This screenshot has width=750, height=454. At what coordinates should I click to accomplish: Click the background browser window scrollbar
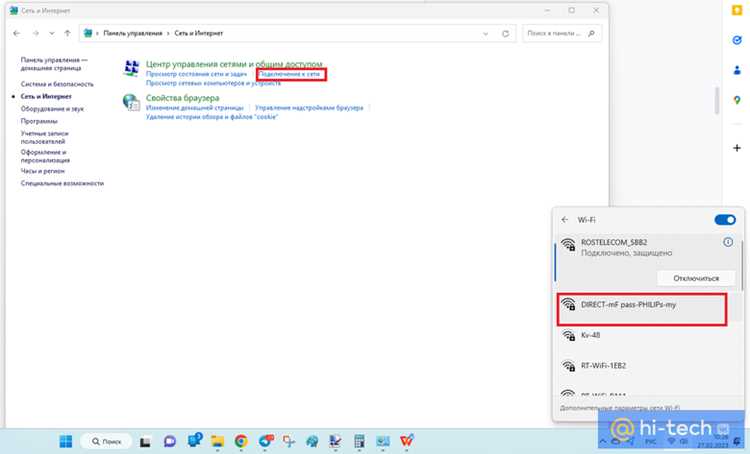click(717, 100)
